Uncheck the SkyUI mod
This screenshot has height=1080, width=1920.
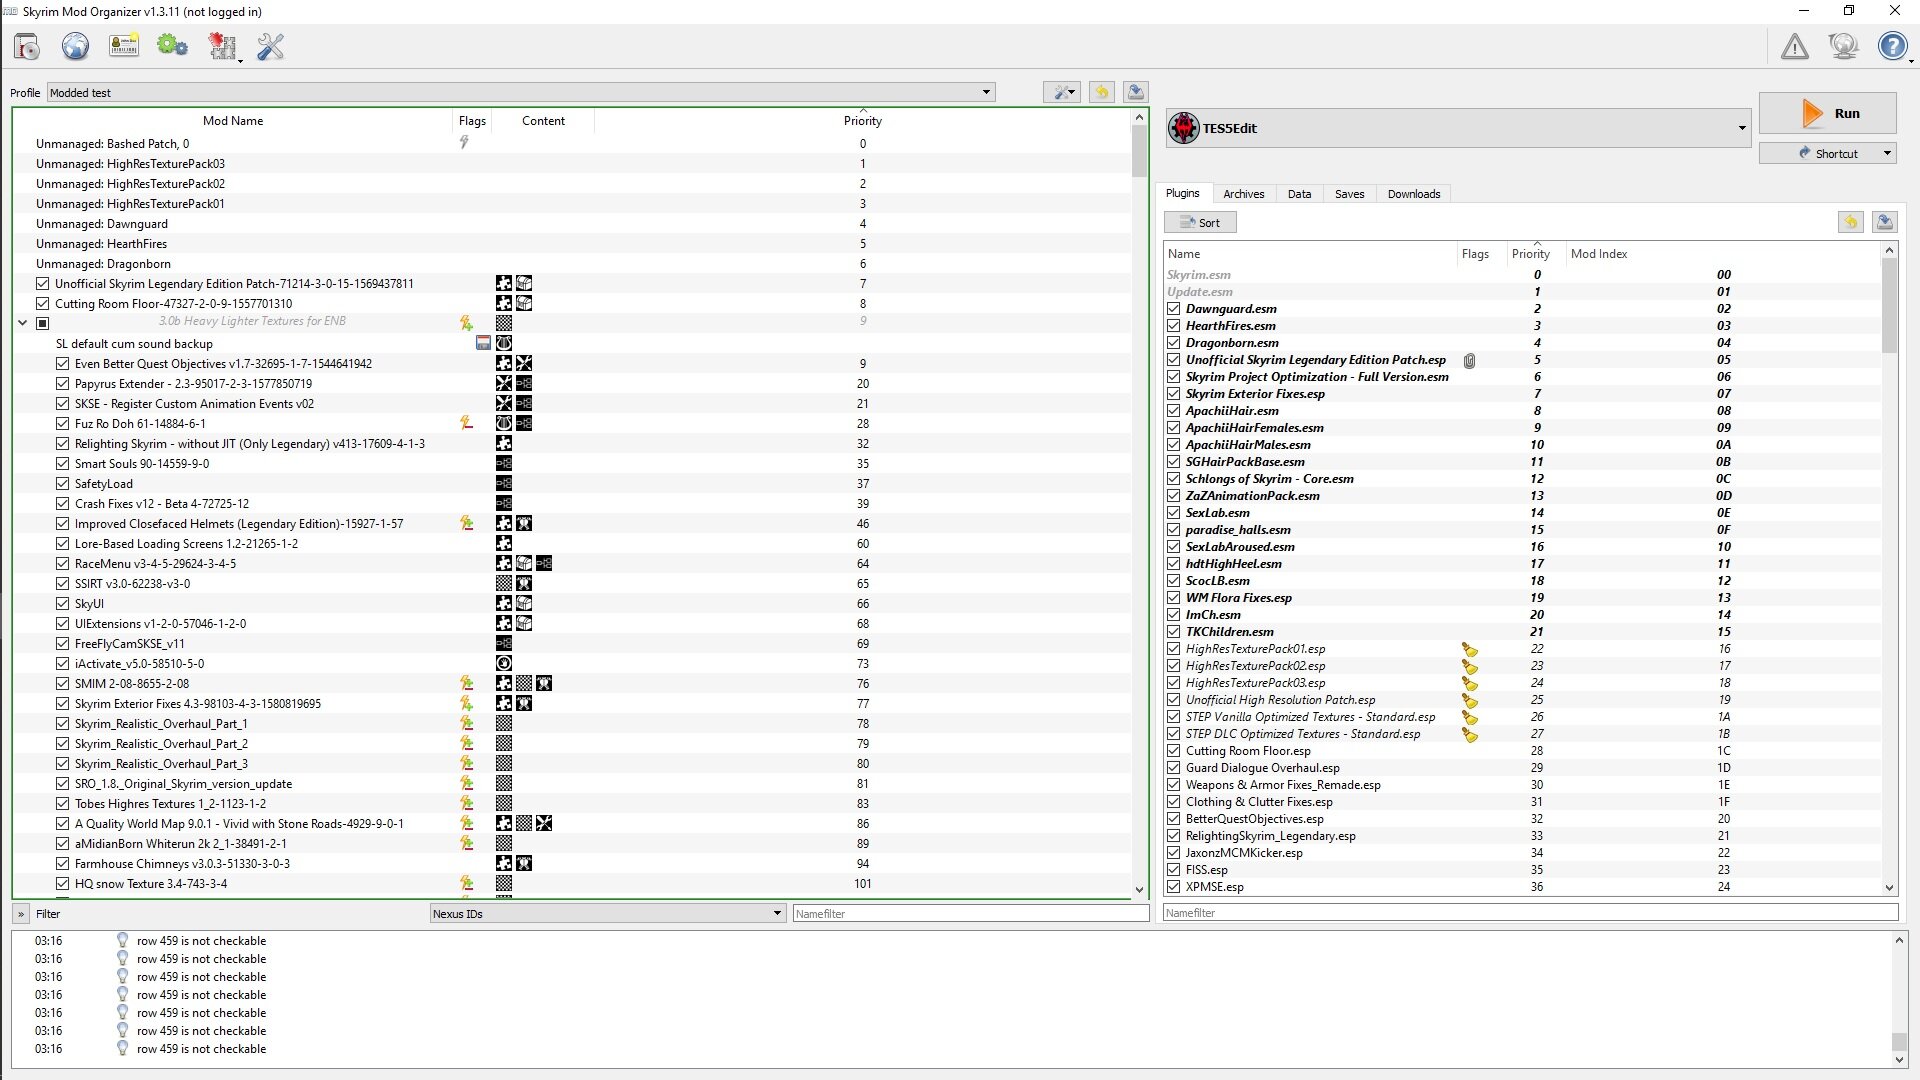click(x=62, y=604)
